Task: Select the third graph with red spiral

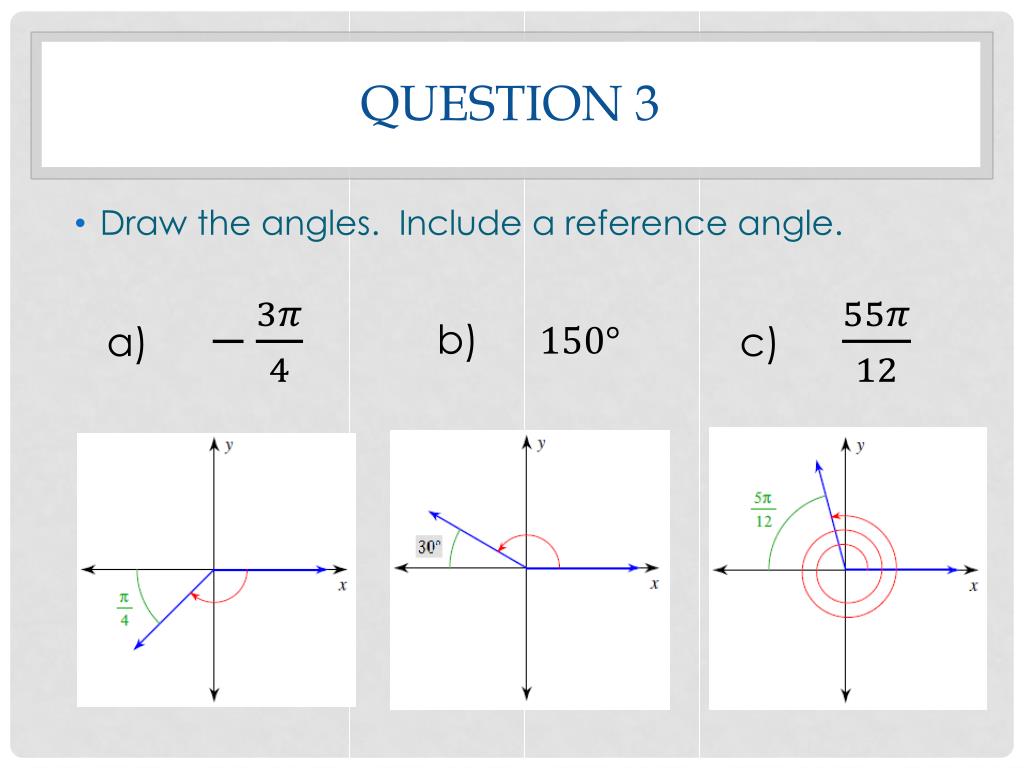Action: [848, 568]
